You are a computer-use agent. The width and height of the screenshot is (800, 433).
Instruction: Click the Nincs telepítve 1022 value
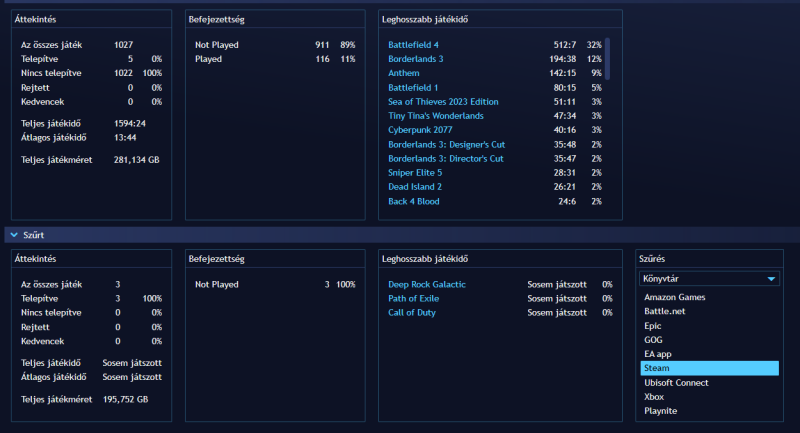click(x=123, y=73)
